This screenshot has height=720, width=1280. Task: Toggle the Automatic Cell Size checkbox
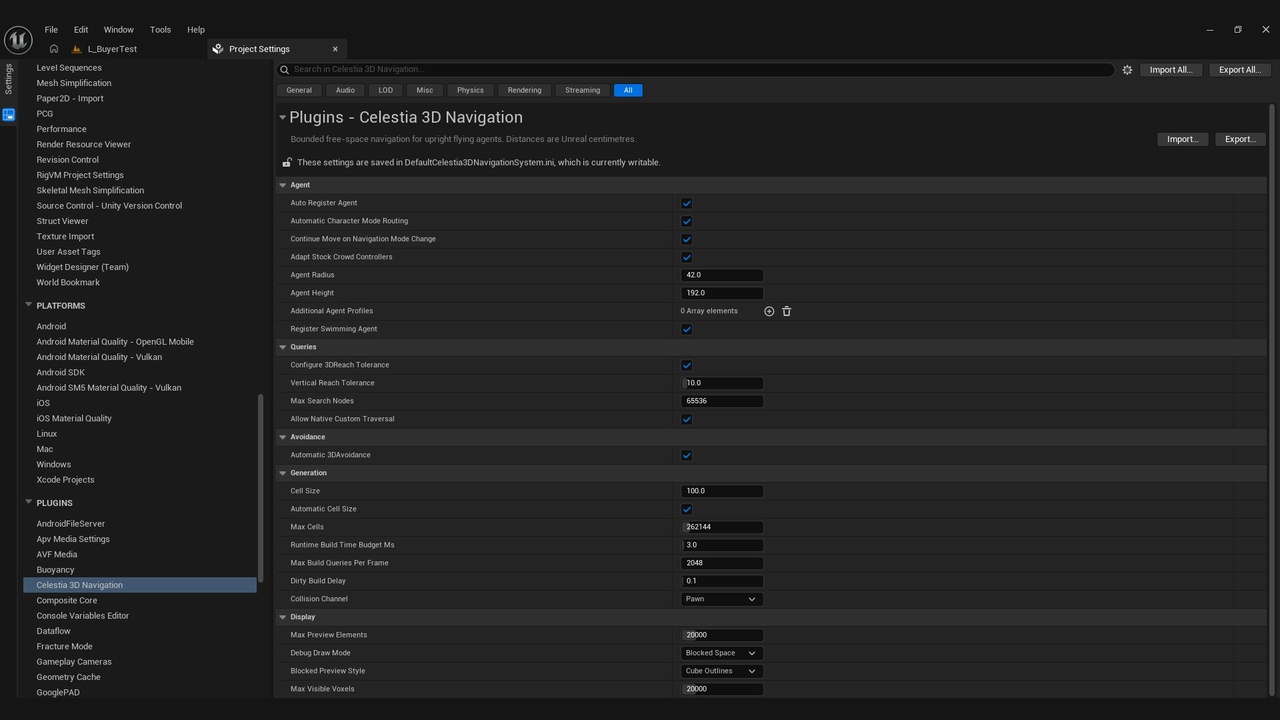[687, 509]
